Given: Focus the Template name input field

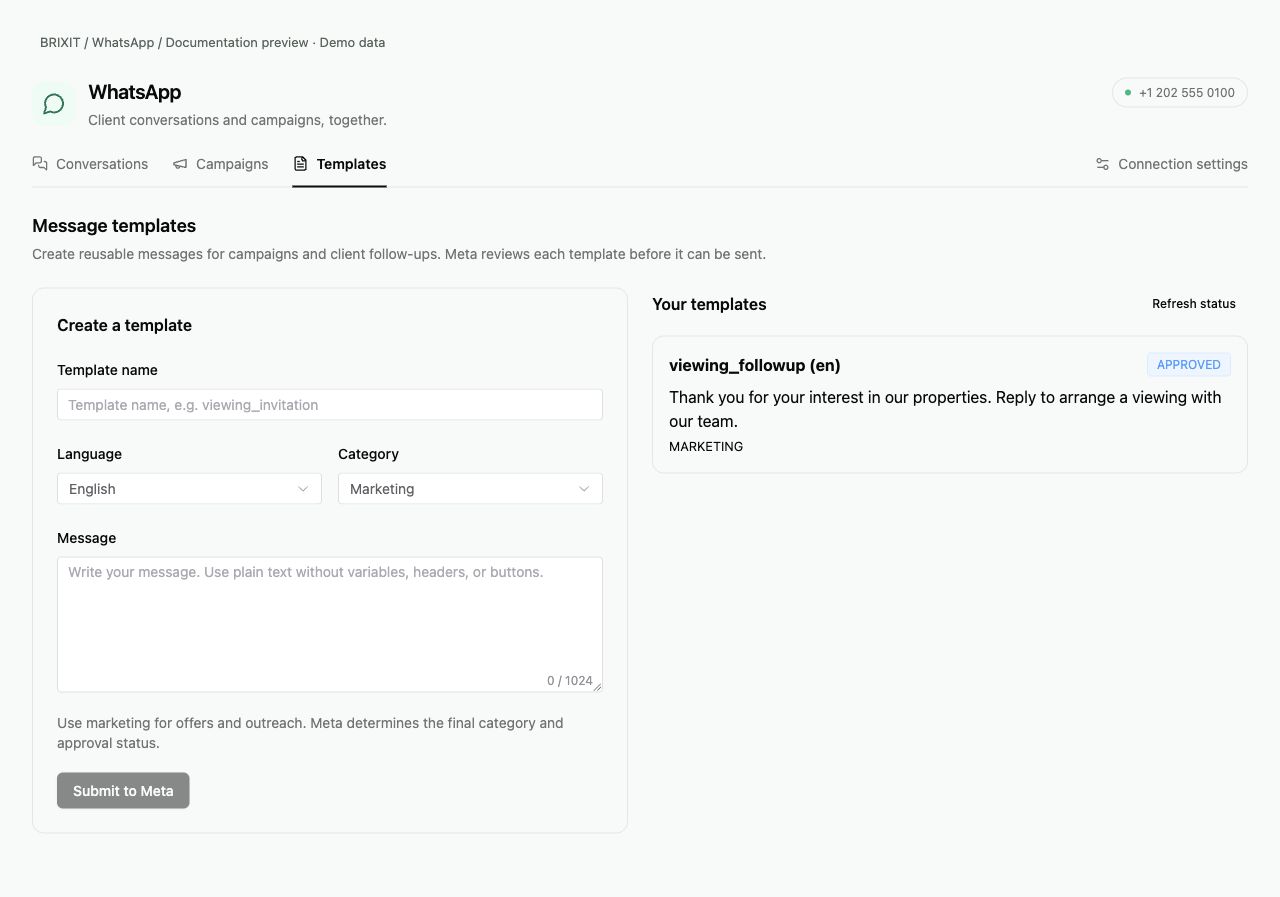Looking at the screenshot, I should [x=330, y=405].
